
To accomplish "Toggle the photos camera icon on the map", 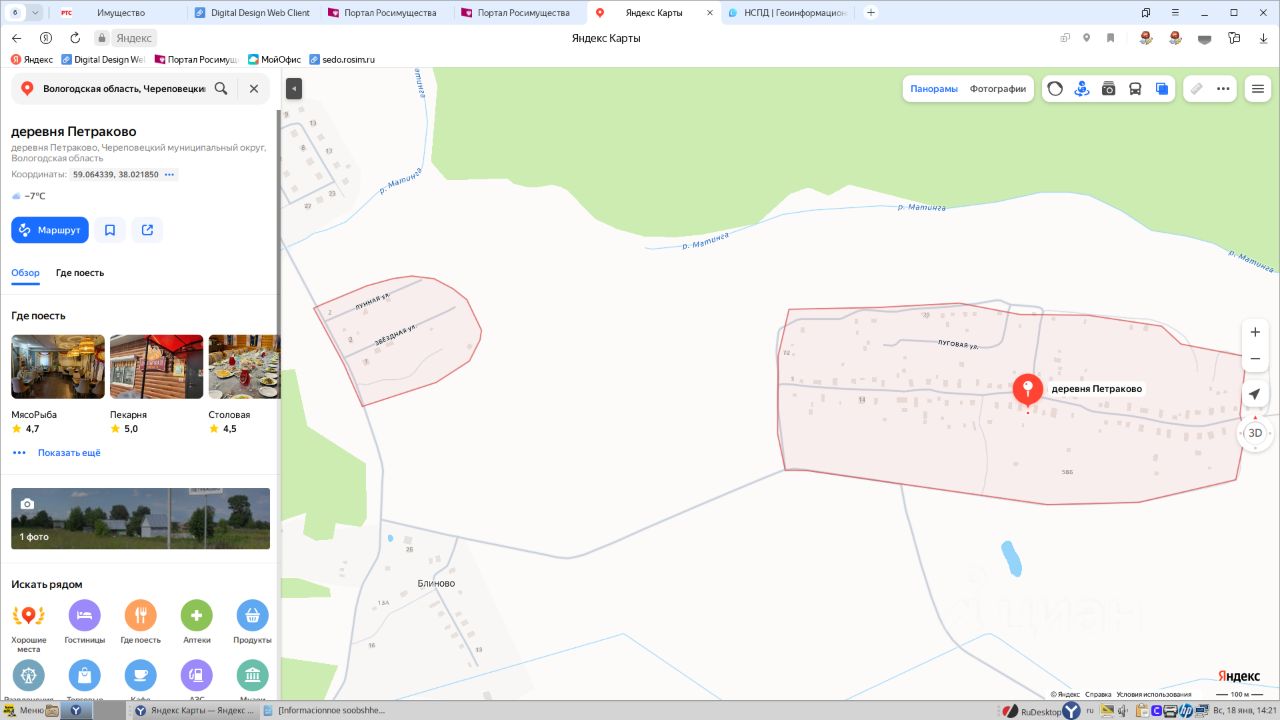I will 1108,88.
